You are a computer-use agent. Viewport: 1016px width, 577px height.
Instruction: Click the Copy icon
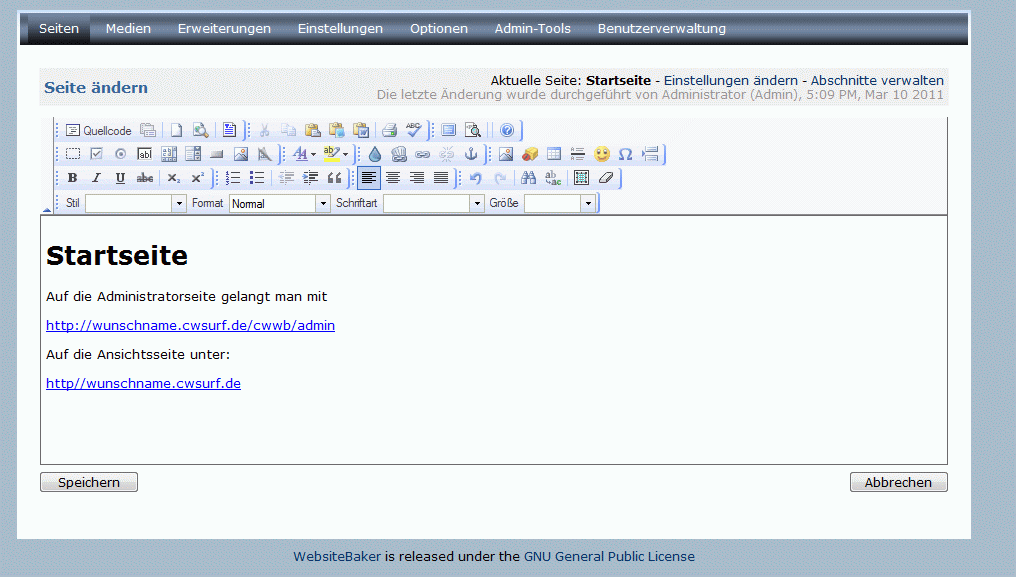pyautogui.click(x=288, y=130)
